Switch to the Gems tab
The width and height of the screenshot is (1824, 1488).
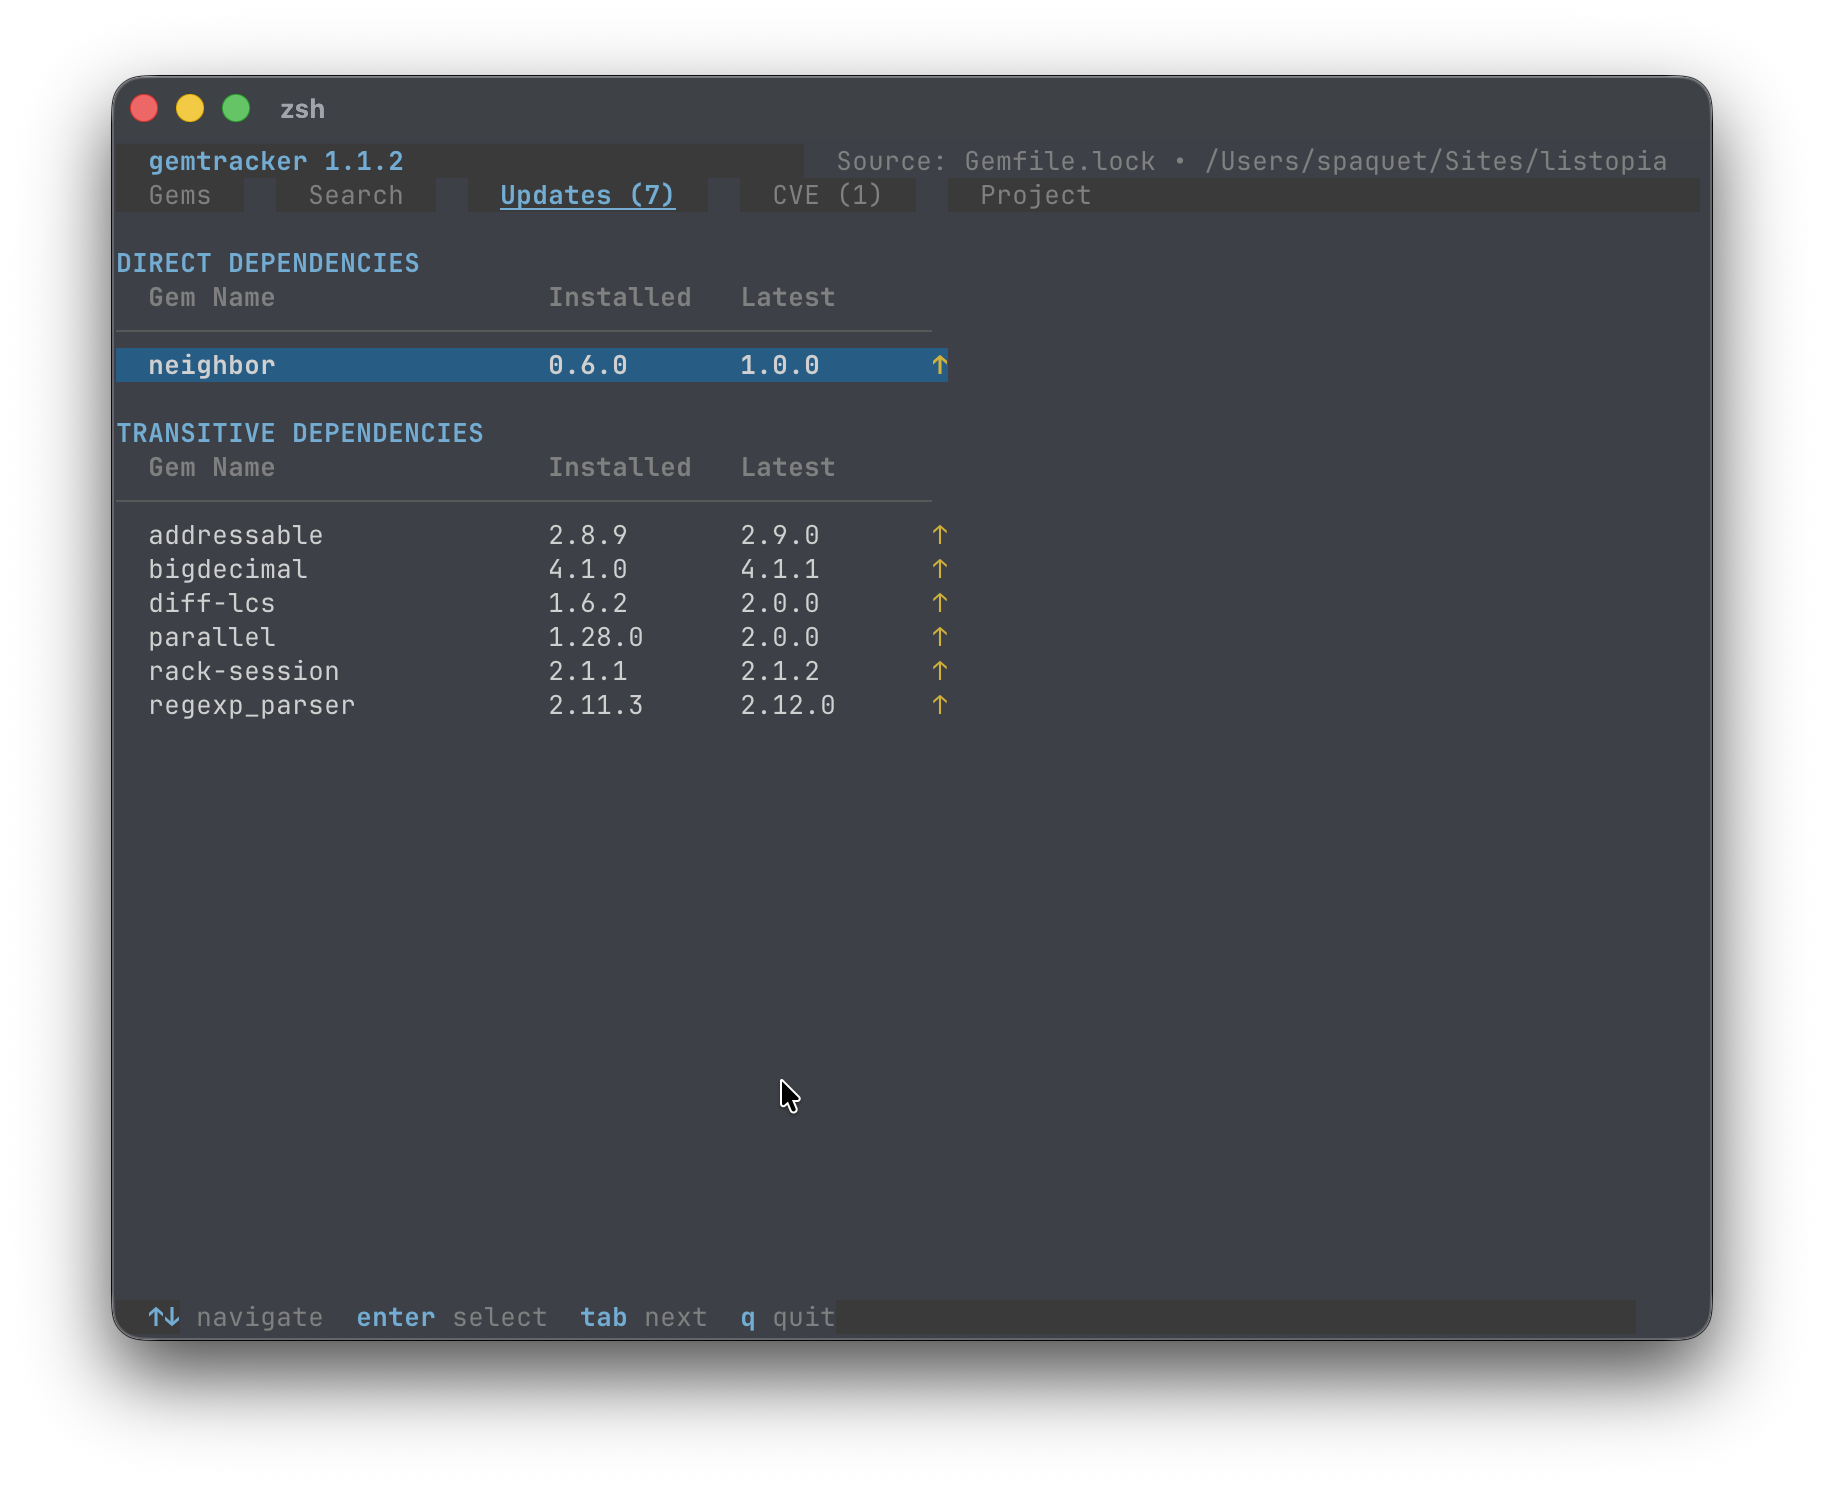coord(180,195)
